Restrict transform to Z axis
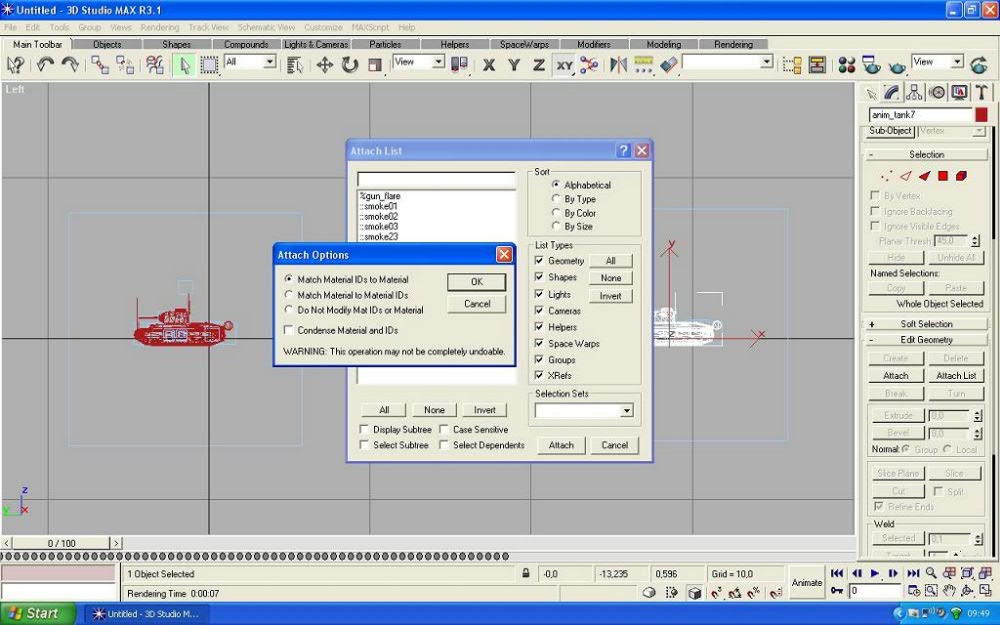Viewport: 1000px width, 625px height. (x=539, y=64)
